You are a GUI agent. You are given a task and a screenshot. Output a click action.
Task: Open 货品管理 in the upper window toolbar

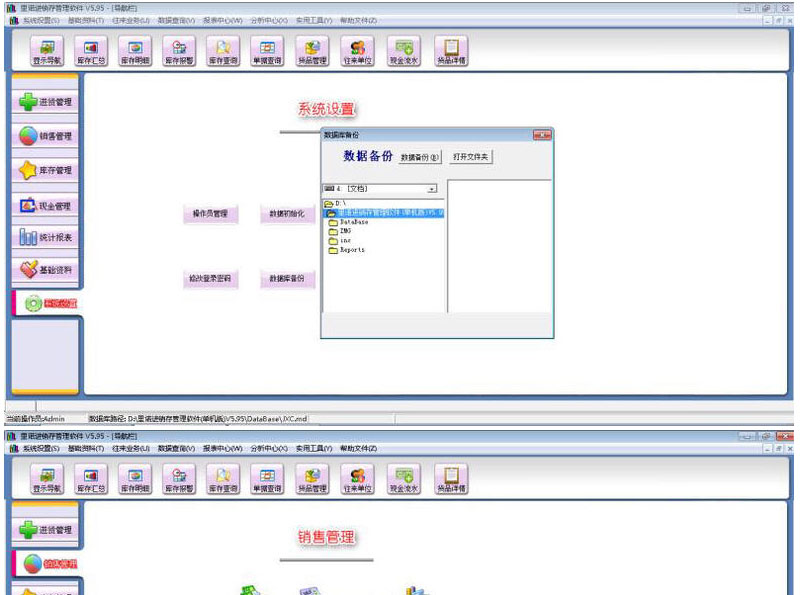[312, 51]
